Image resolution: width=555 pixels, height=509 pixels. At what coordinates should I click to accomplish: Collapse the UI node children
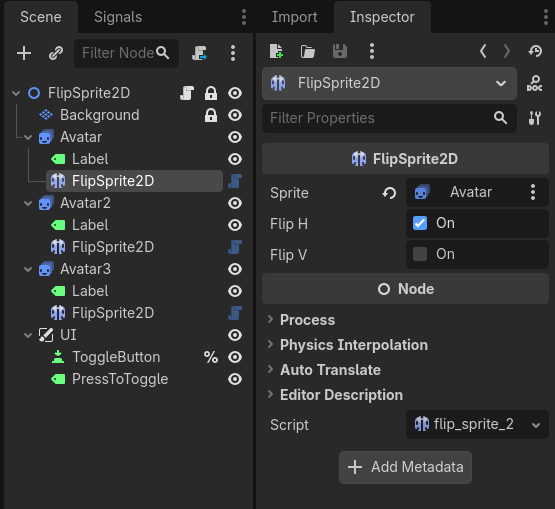(28, 335)
